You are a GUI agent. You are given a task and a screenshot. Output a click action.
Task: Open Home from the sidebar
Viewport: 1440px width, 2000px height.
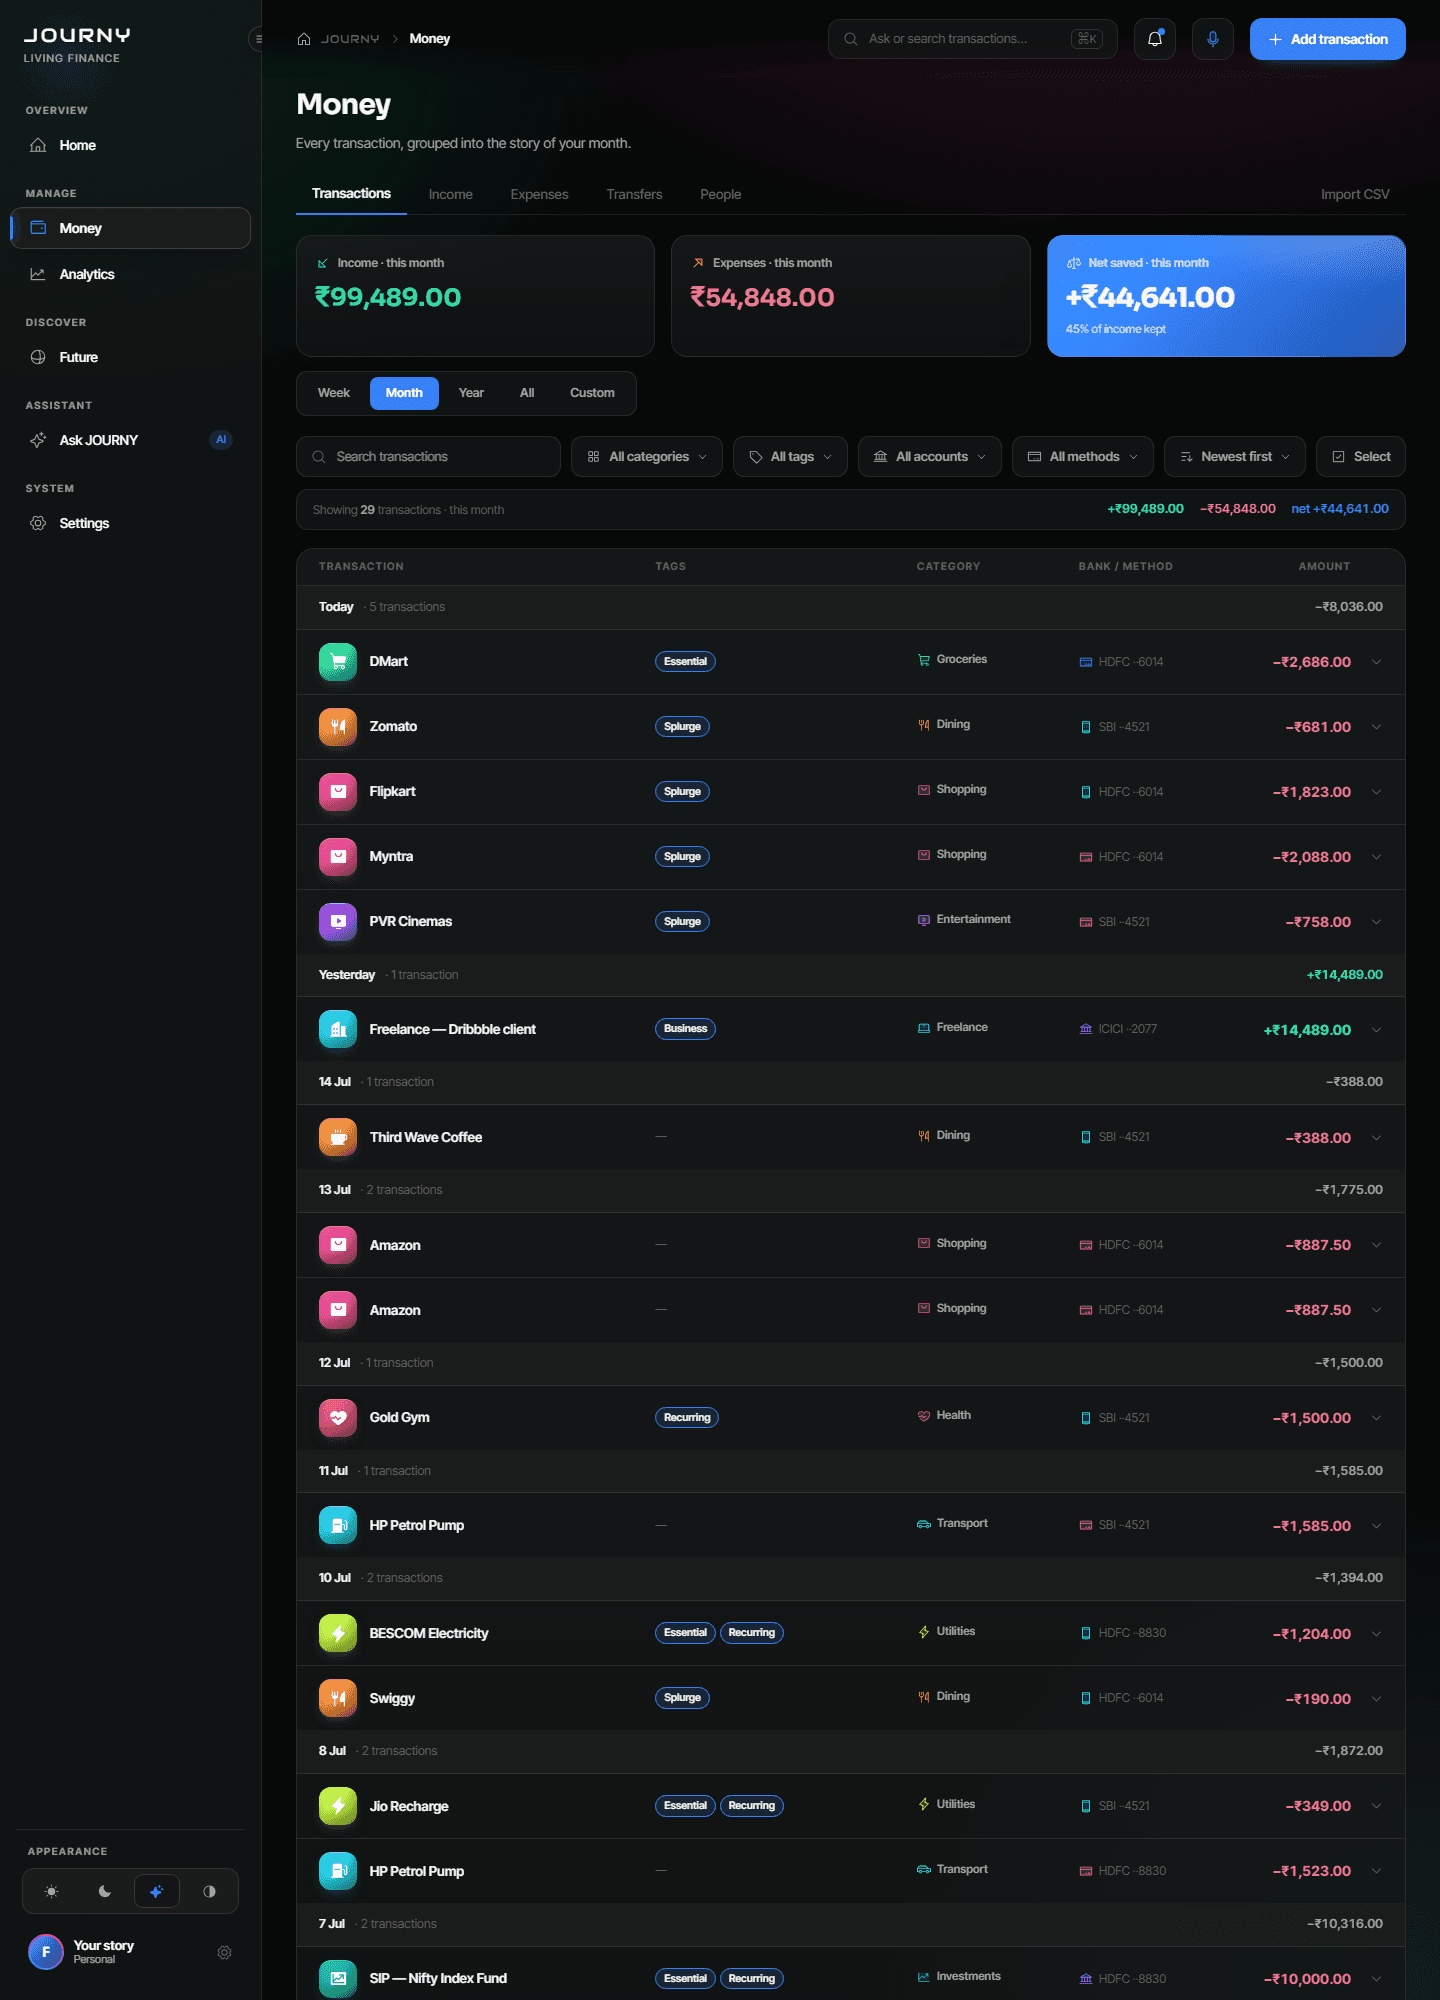[x=130, y=146]
